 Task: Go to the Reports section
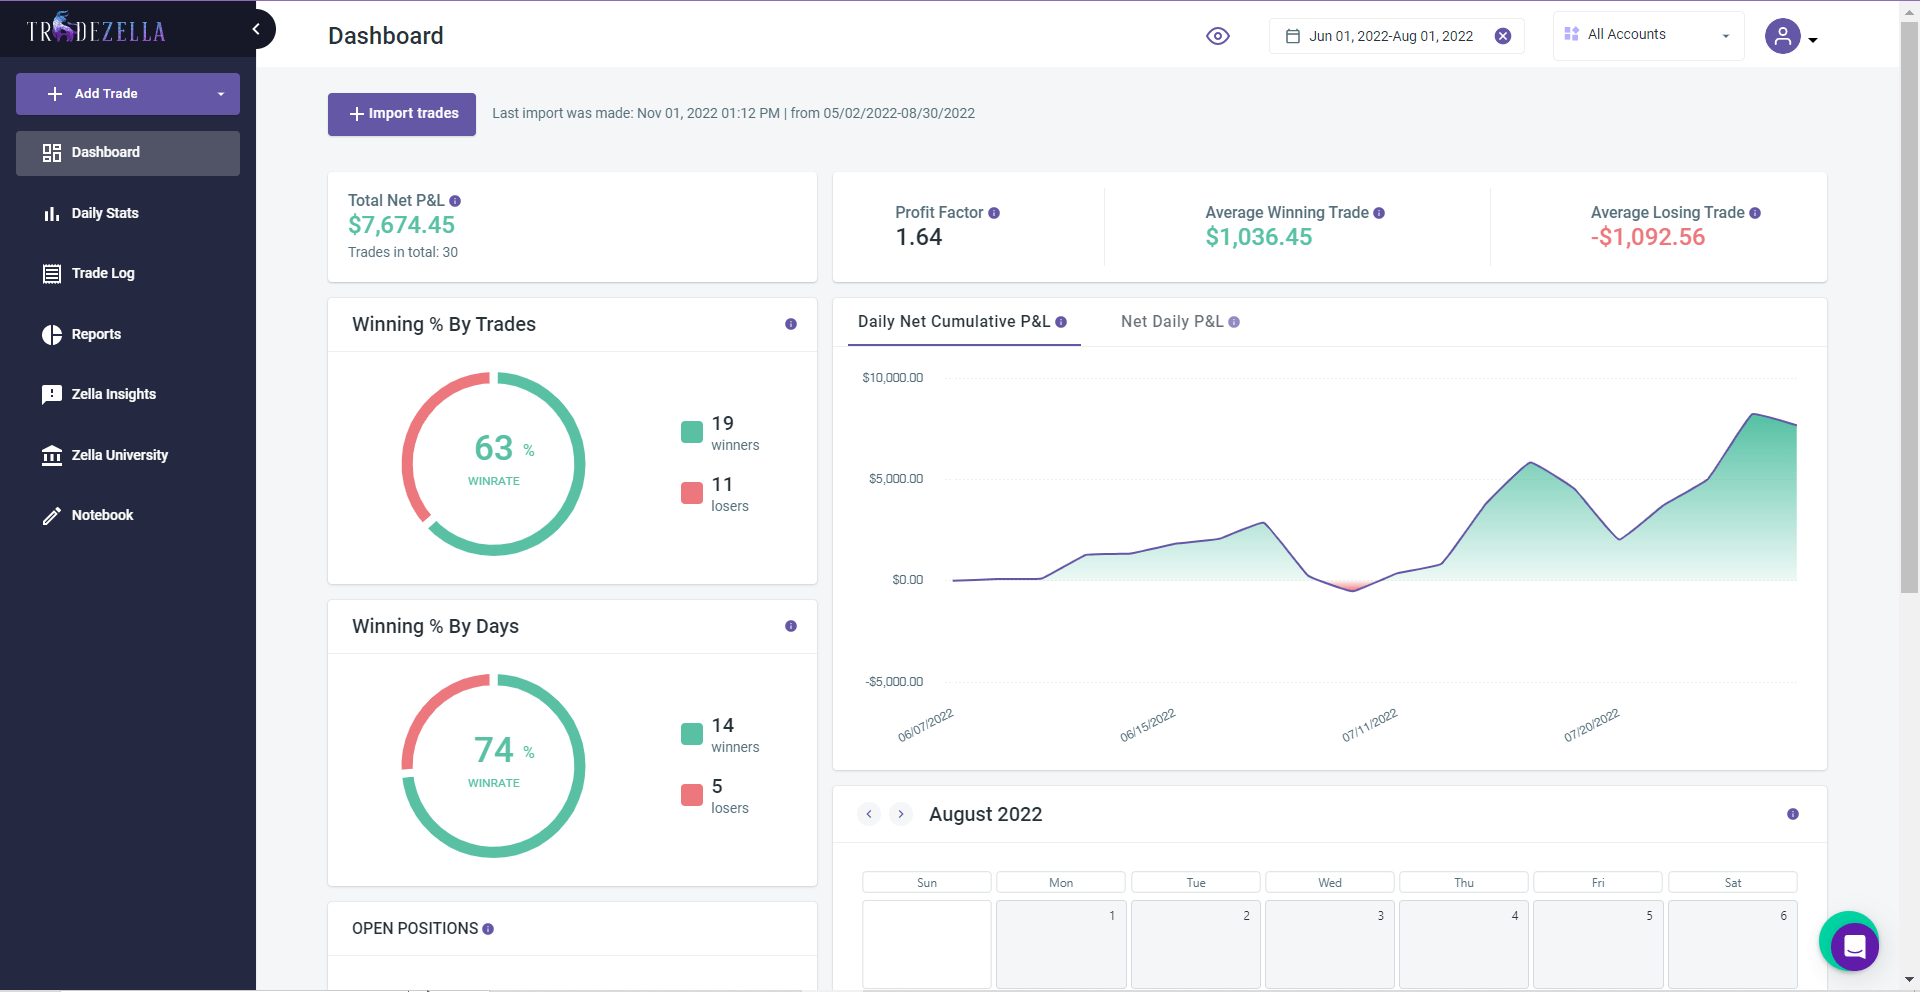(96, 334)
